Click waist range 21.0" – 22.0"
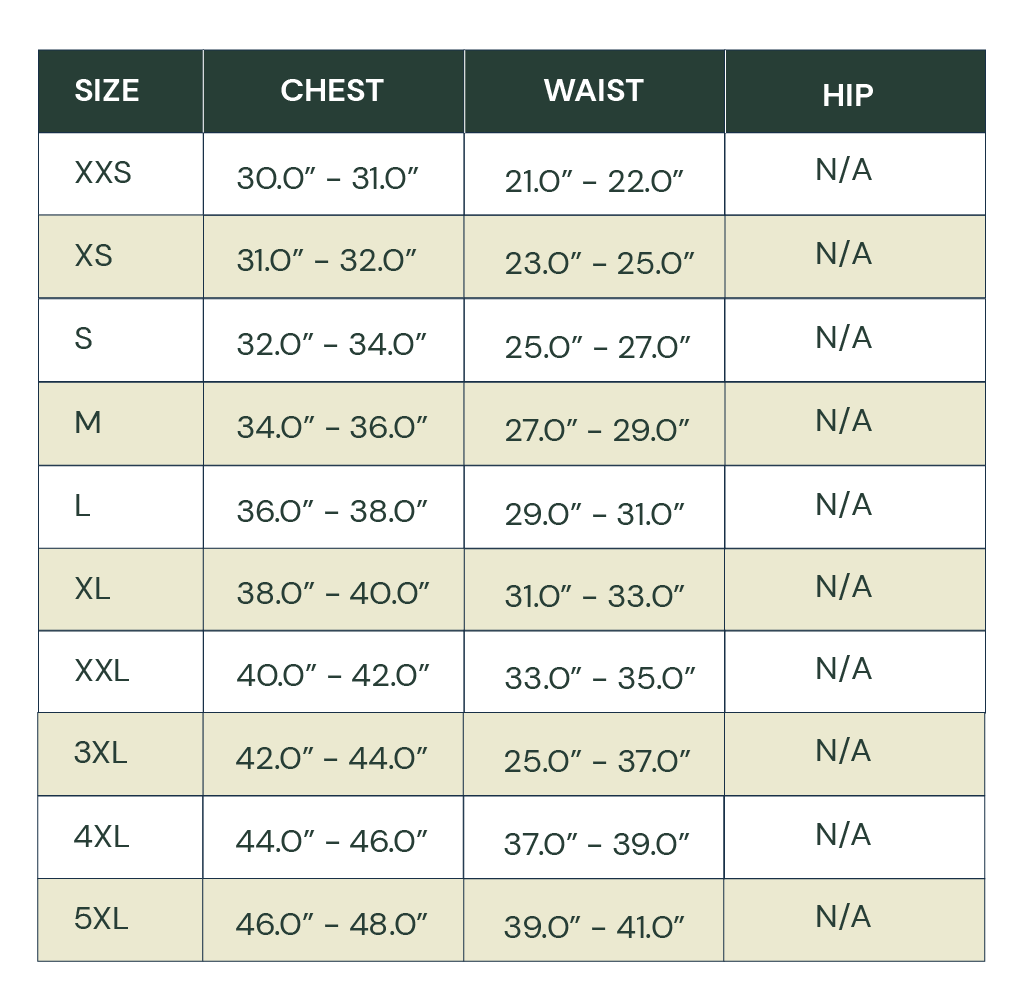 pyautogui.click(x=594, y=181)
